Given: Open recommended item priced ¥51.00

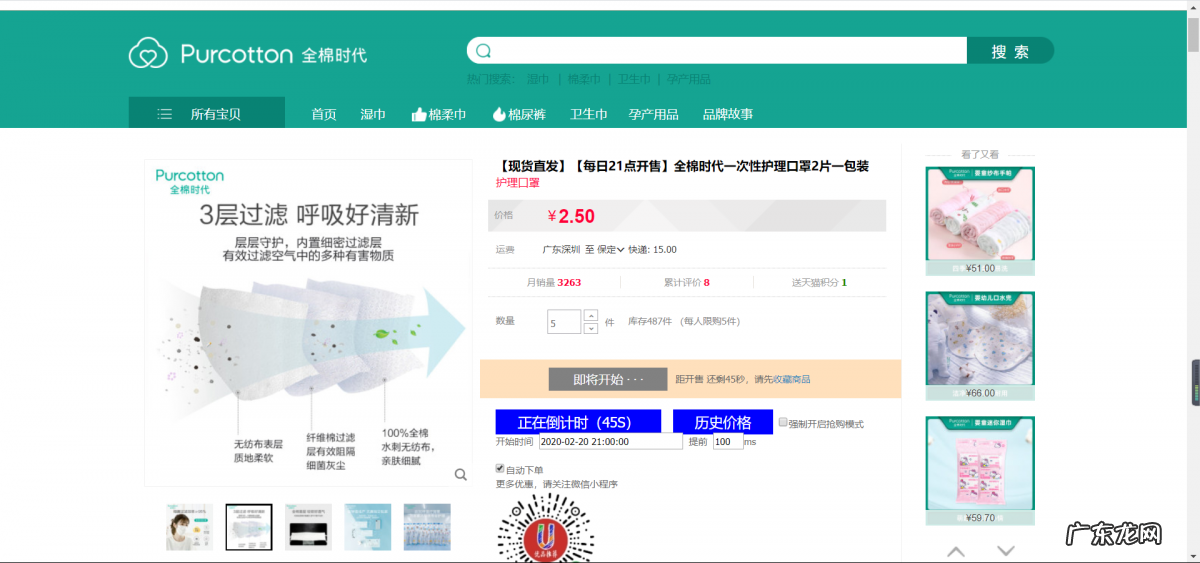Looking at the screenshot, I should 980,220.
